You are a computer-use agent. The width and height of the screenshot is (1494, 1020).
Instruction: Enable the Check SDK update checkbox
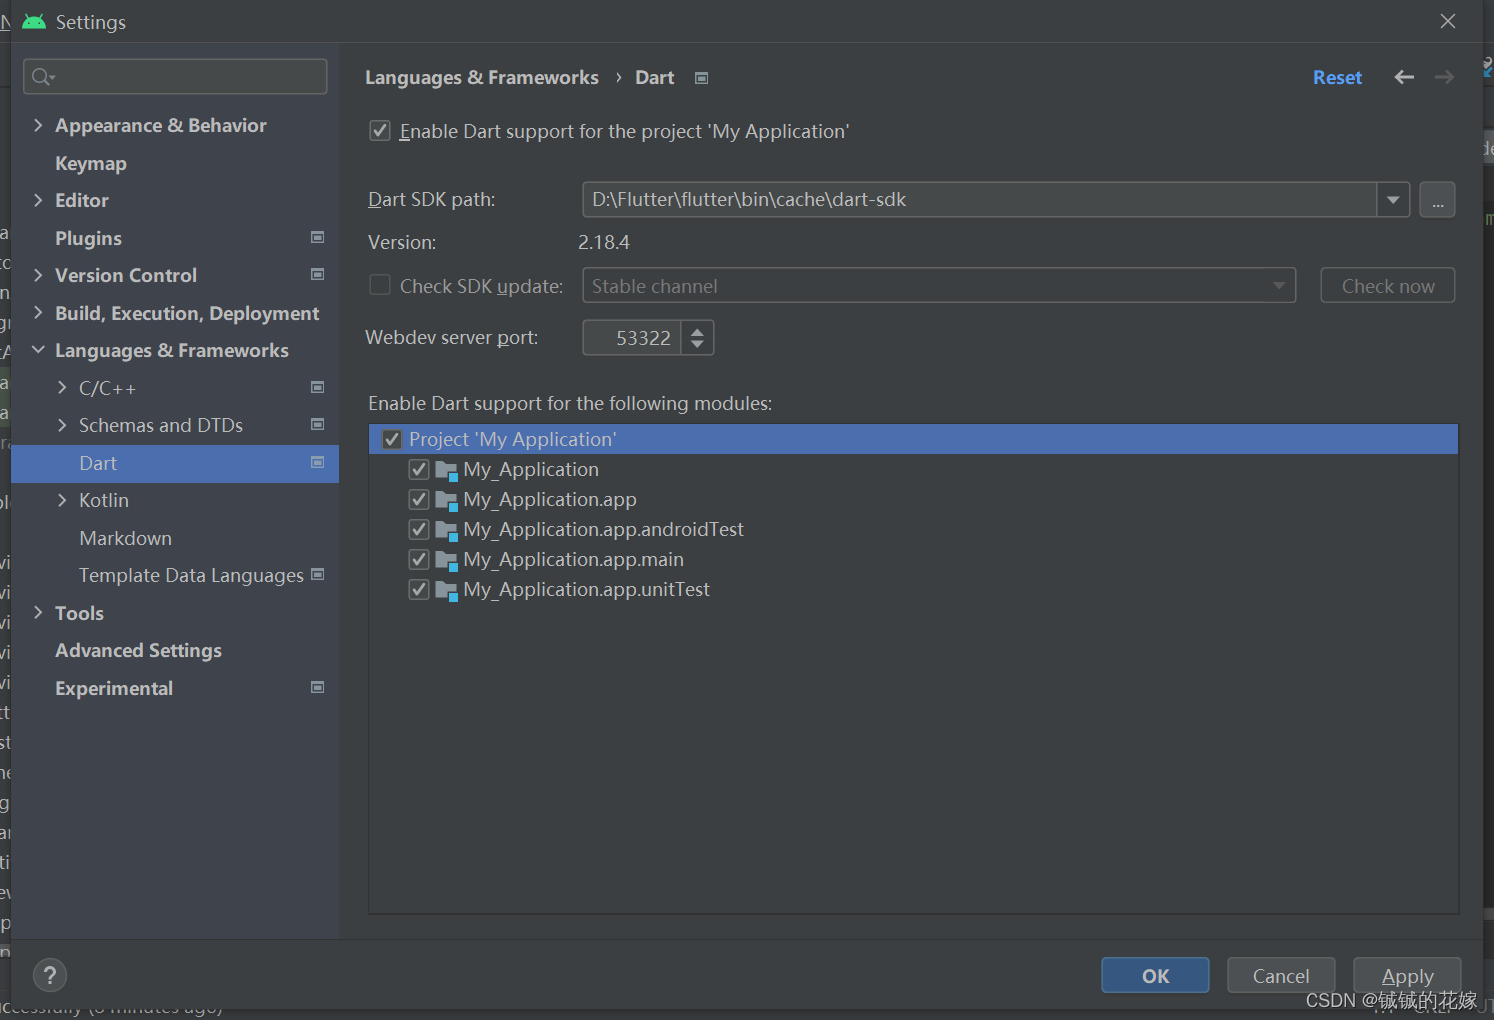[380, 285]
